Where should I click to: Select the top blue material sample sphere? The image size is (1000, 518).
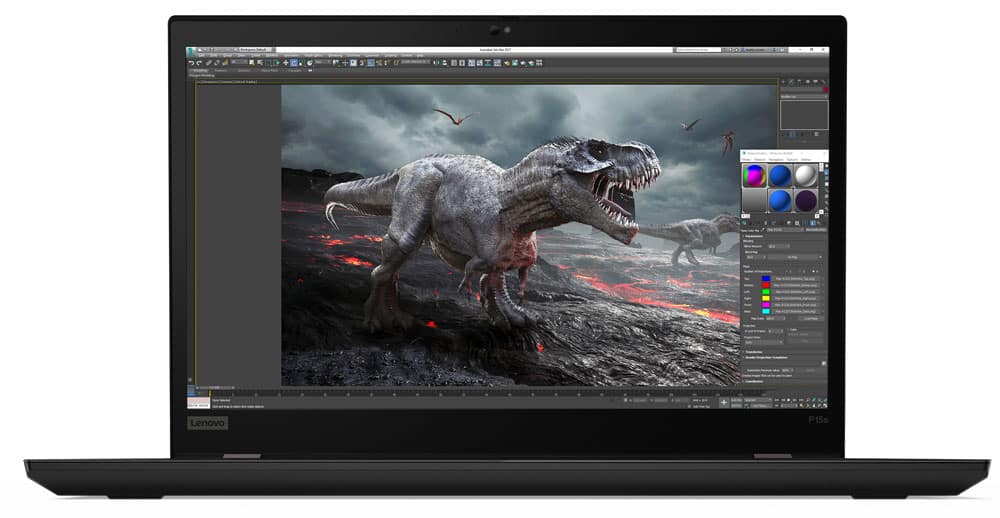click(x=780, y=175)
